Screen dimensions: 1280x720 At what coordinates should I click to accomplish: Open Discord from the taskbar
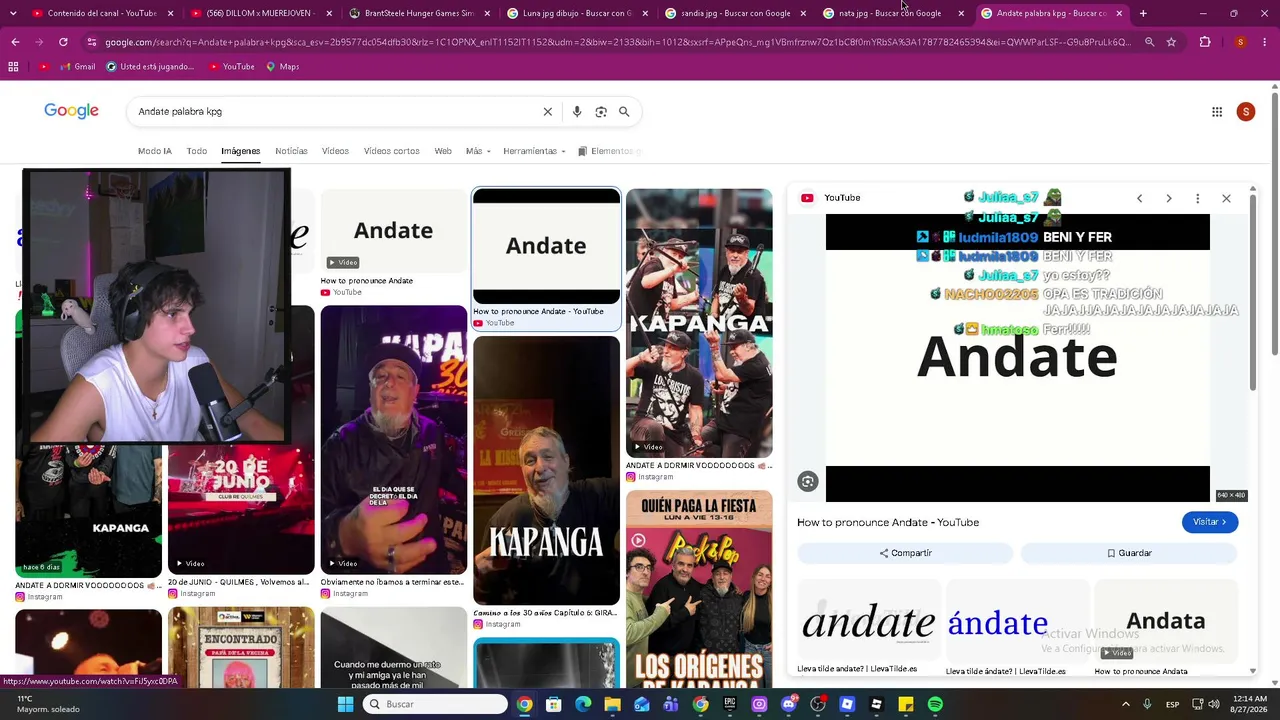point(789,704)
